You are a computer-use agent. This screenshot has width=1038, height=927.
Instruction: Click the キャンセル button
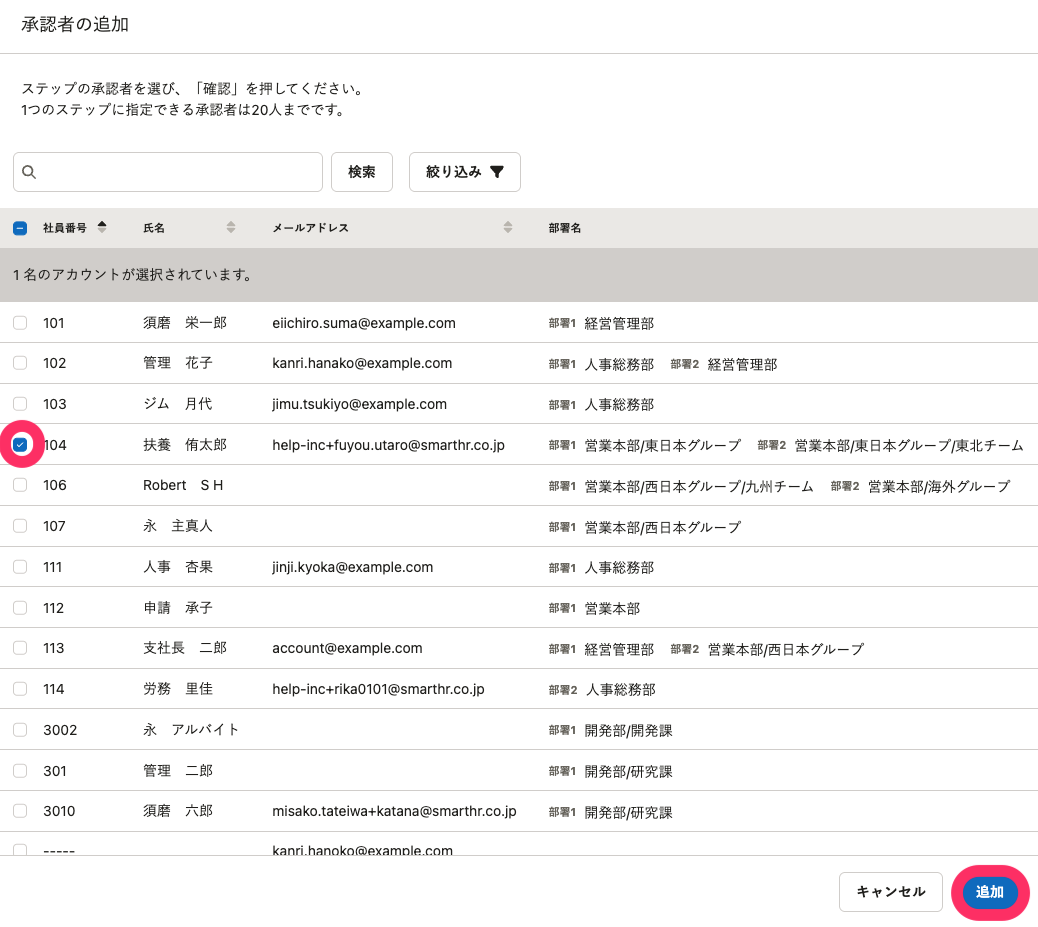point(890,892)
